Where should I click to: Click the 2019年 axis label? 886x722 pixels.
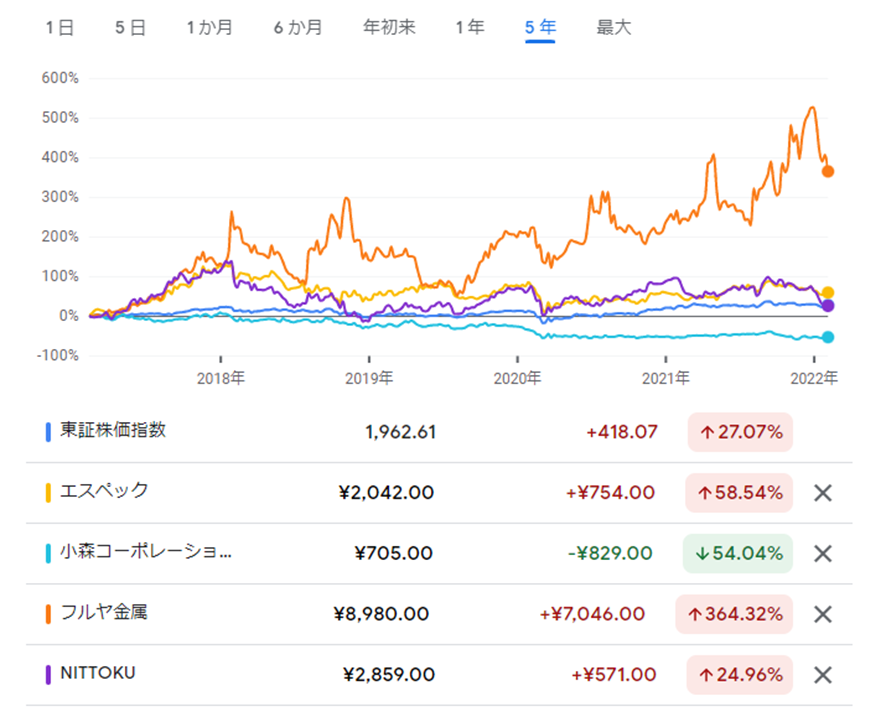coord(369,378)
